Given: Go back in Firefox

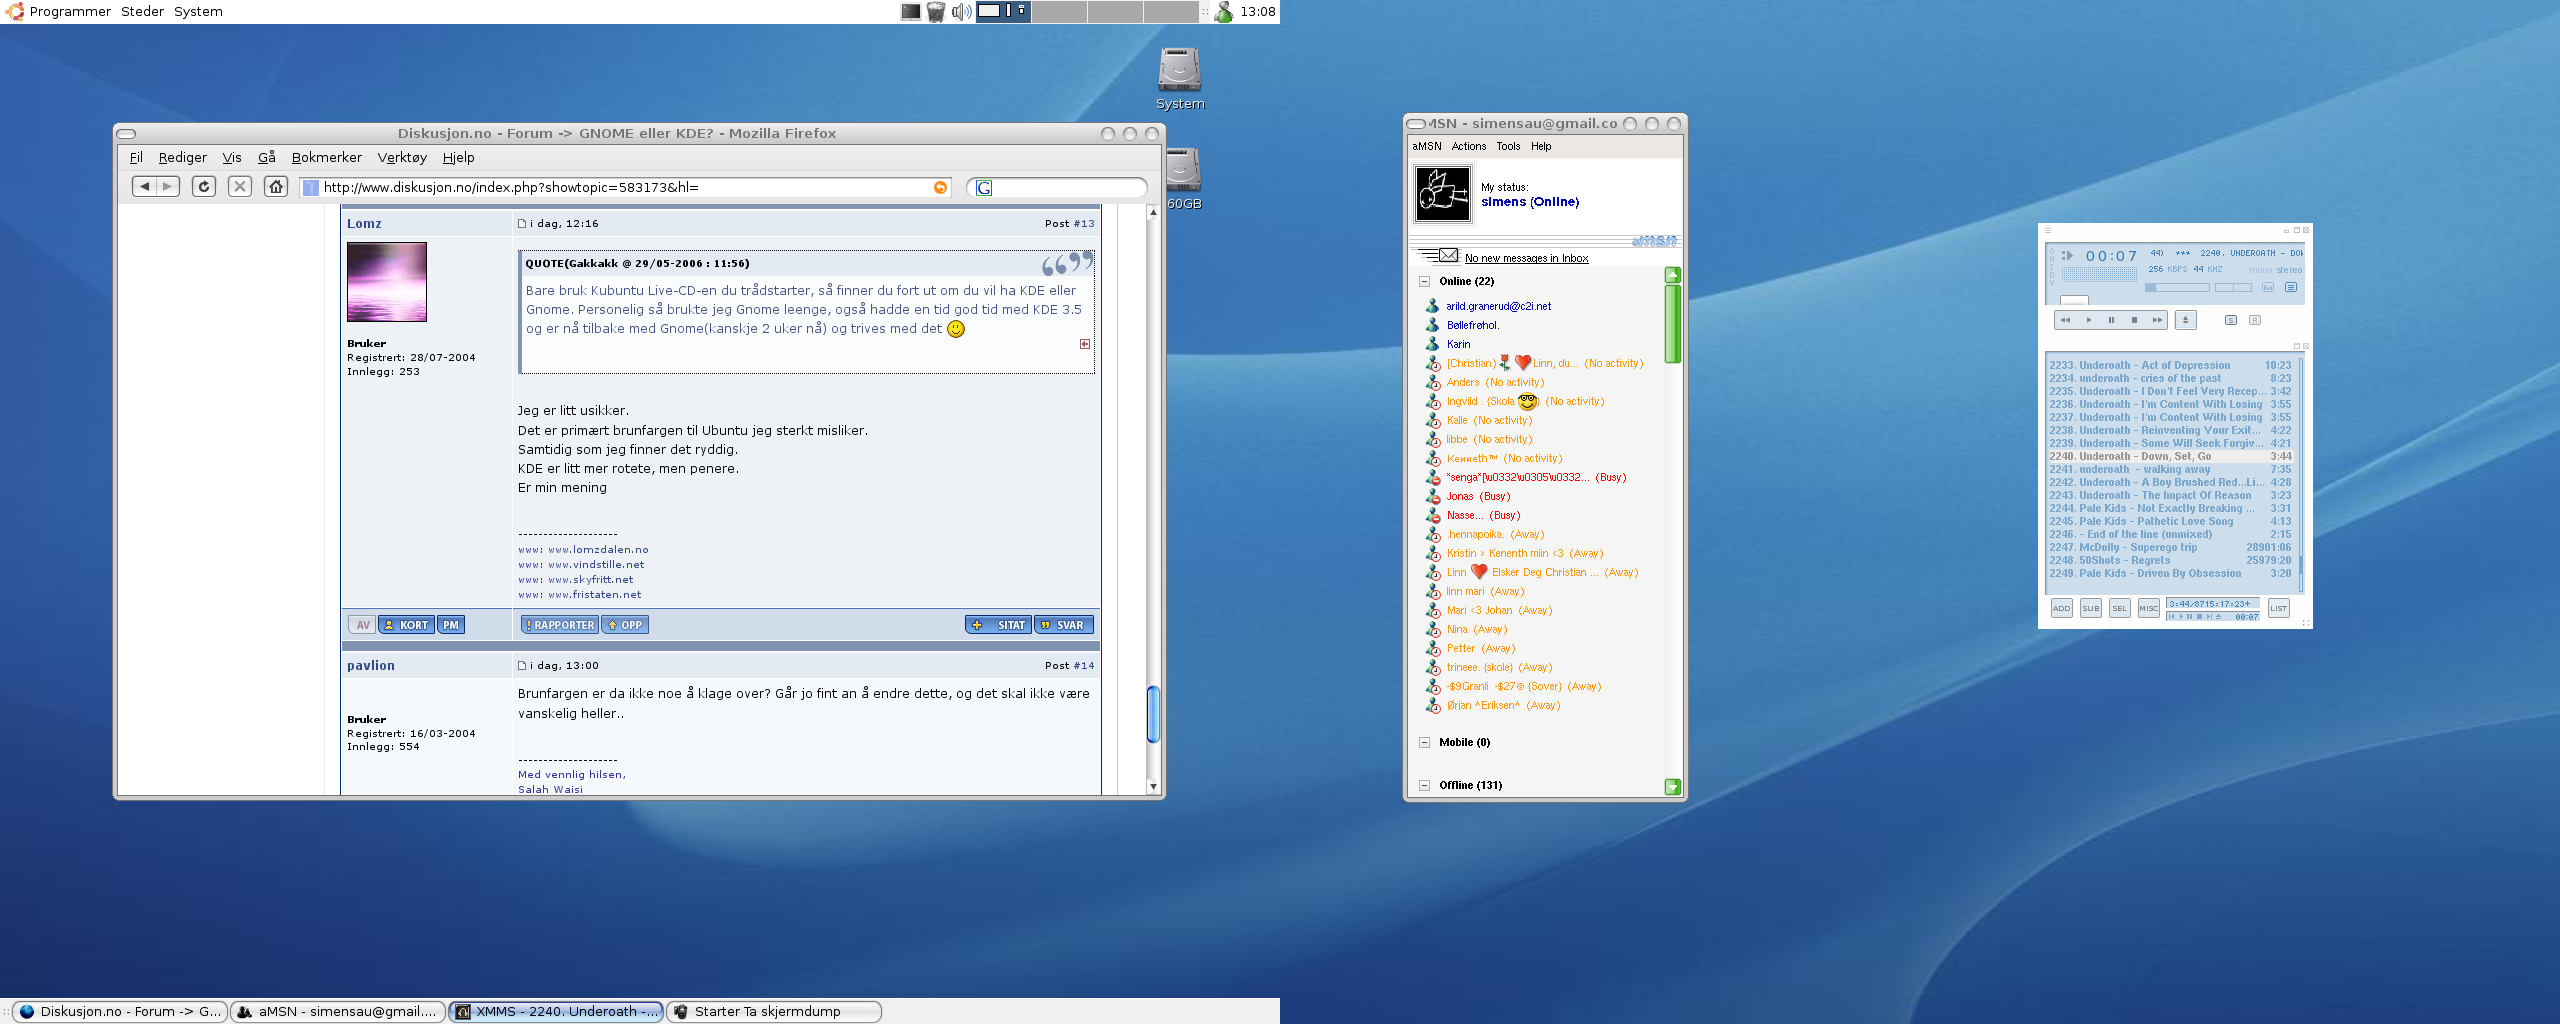Looking at the screenshot, I should point(145,186).
